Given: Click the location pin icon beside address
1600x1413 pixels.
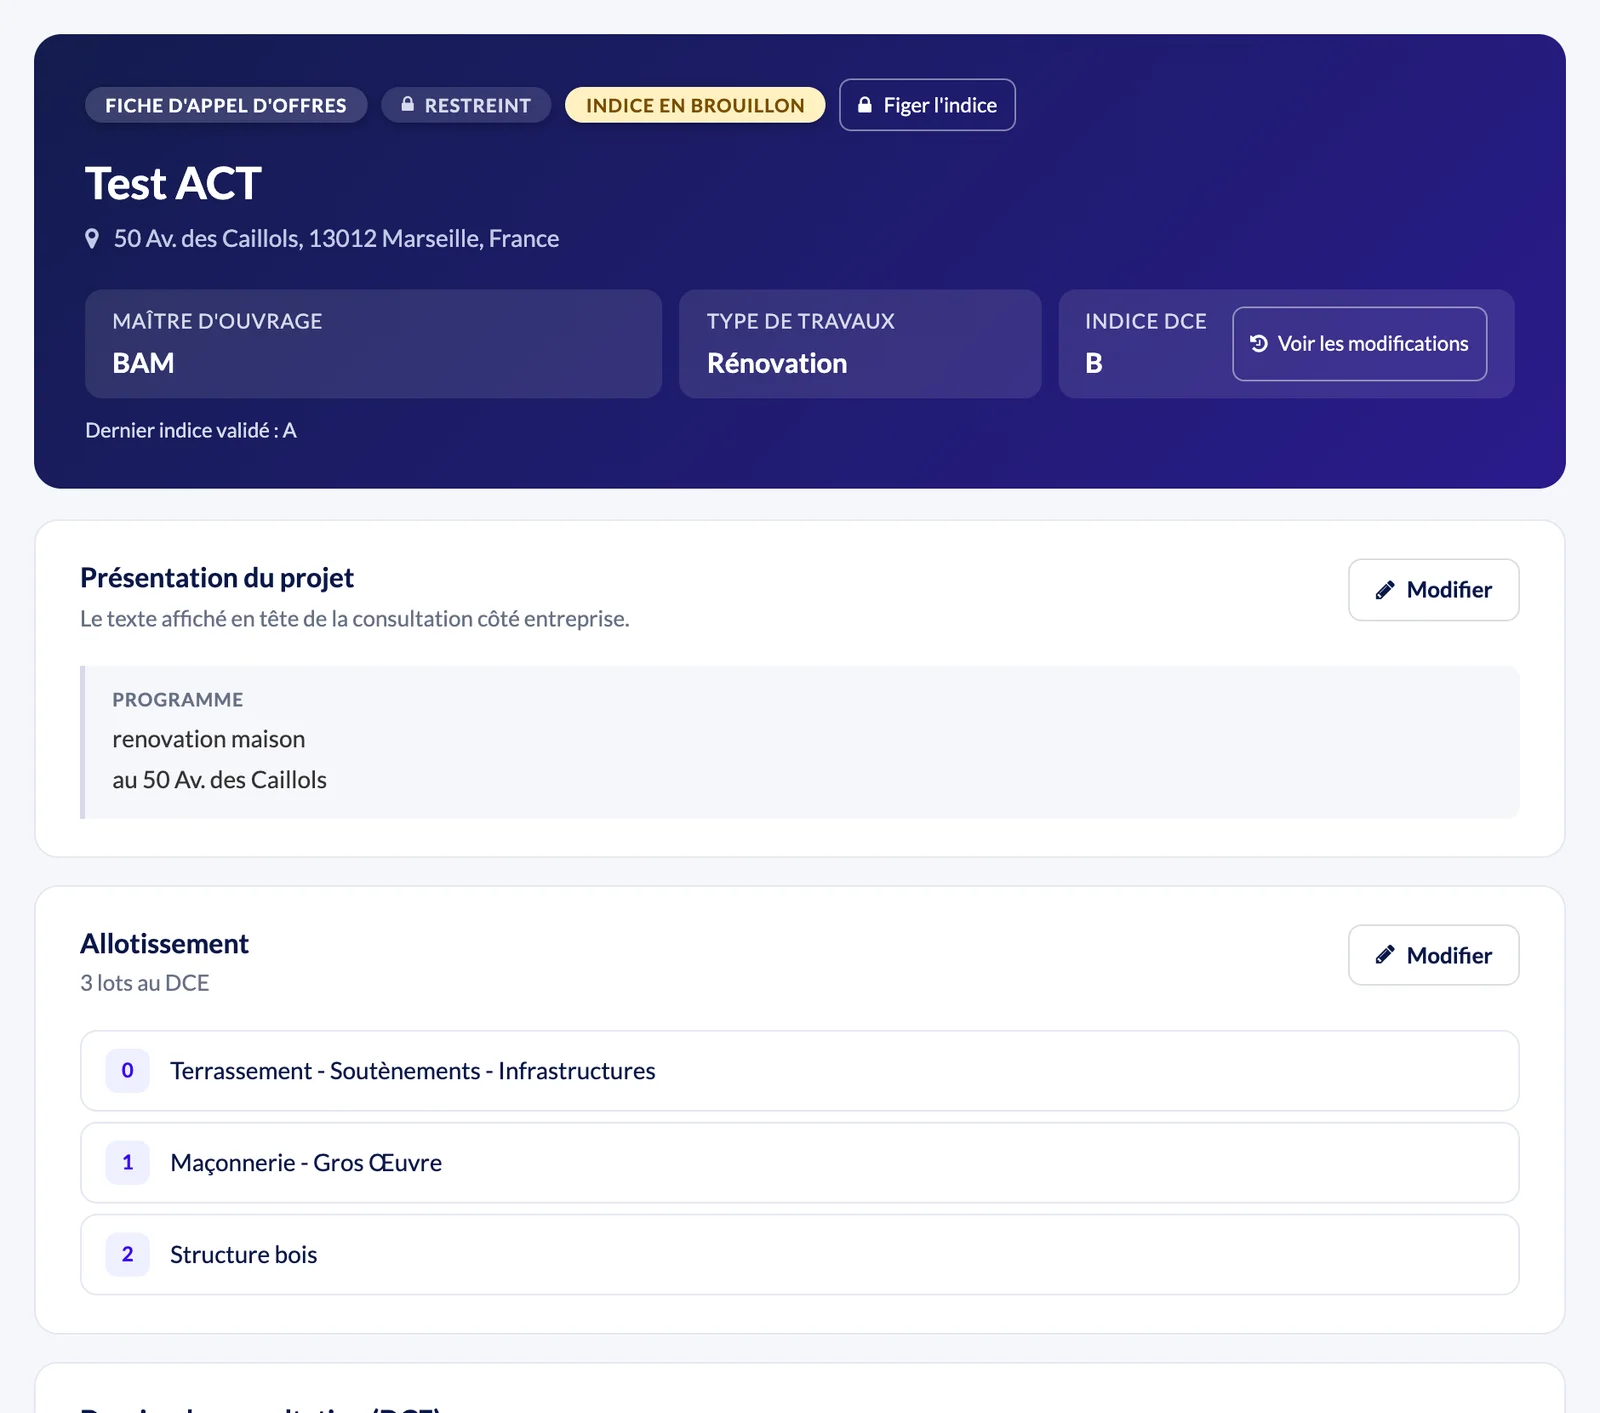Looking at the screenshot, I should click(92, 239).
